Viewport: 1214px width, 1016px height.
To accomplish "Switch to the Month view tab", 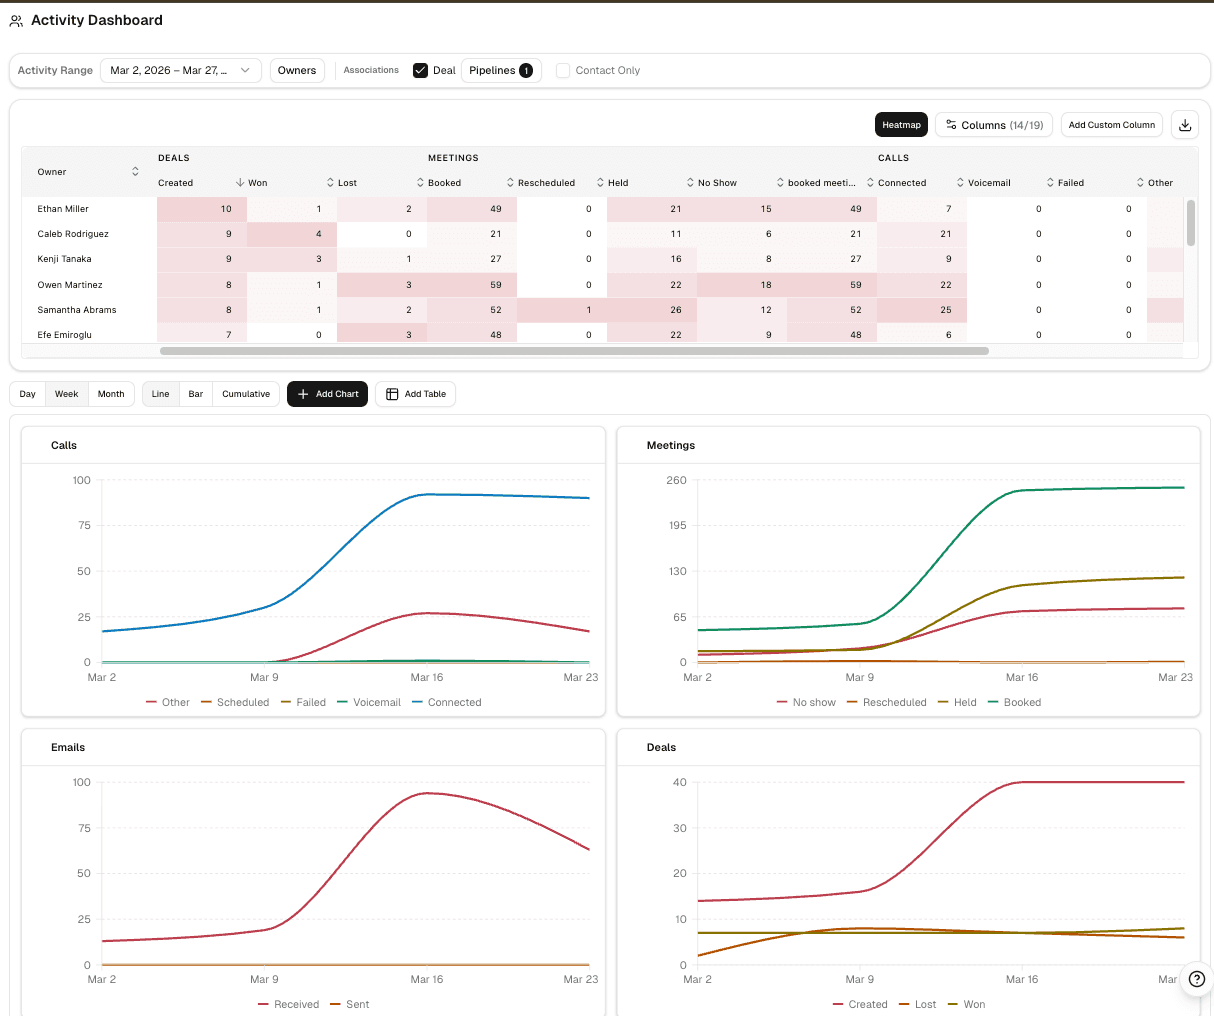I will coord(111,394).
